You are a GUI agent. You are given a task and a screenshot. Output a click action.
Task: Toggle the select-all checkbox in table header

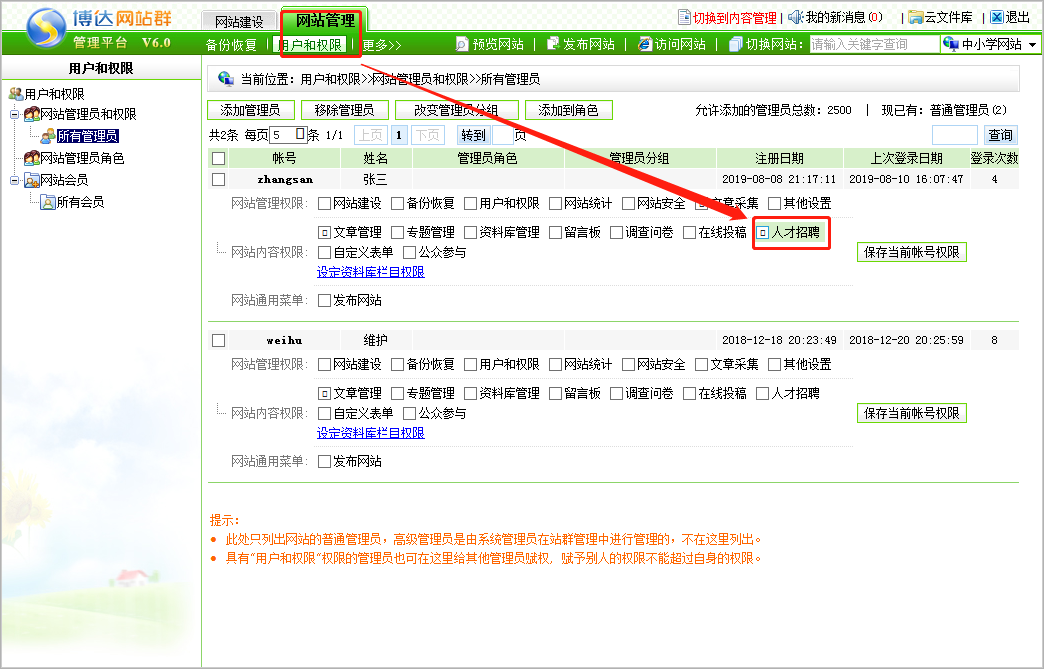219,158
